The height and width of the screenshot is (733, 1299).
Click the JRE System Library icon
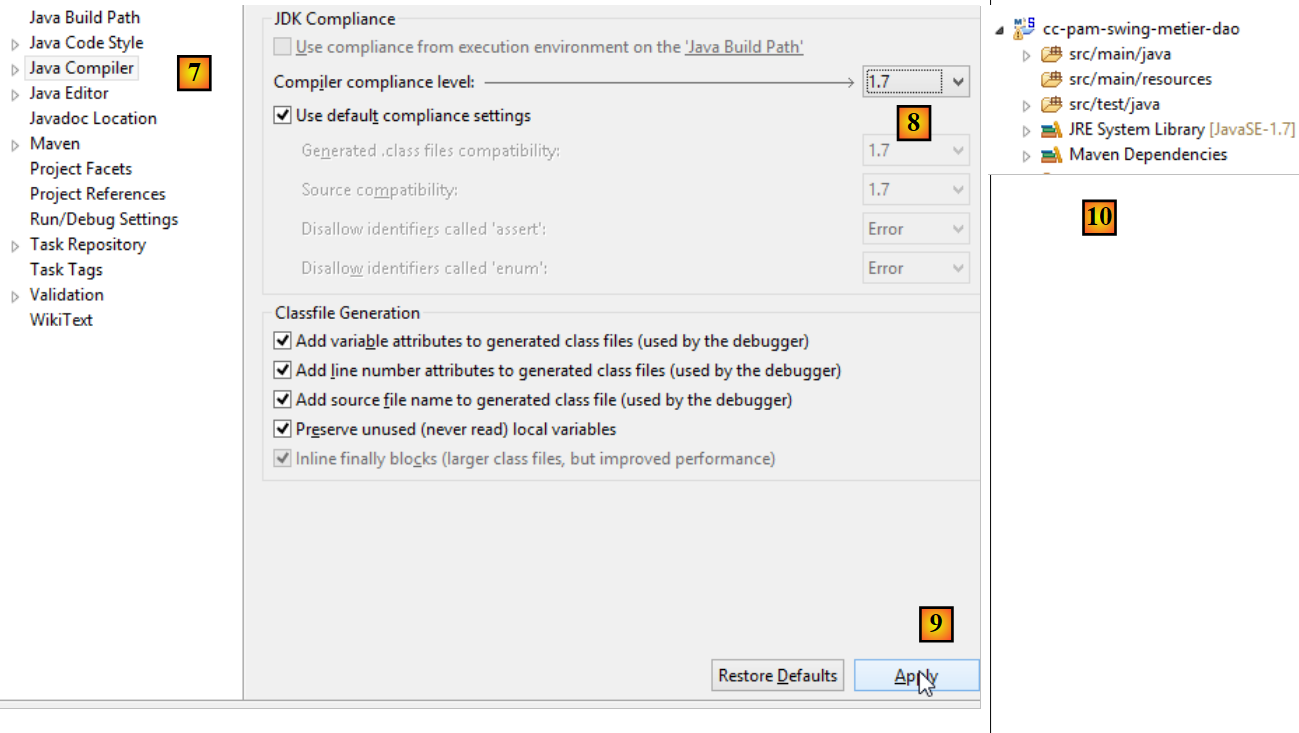point(1050,130)
